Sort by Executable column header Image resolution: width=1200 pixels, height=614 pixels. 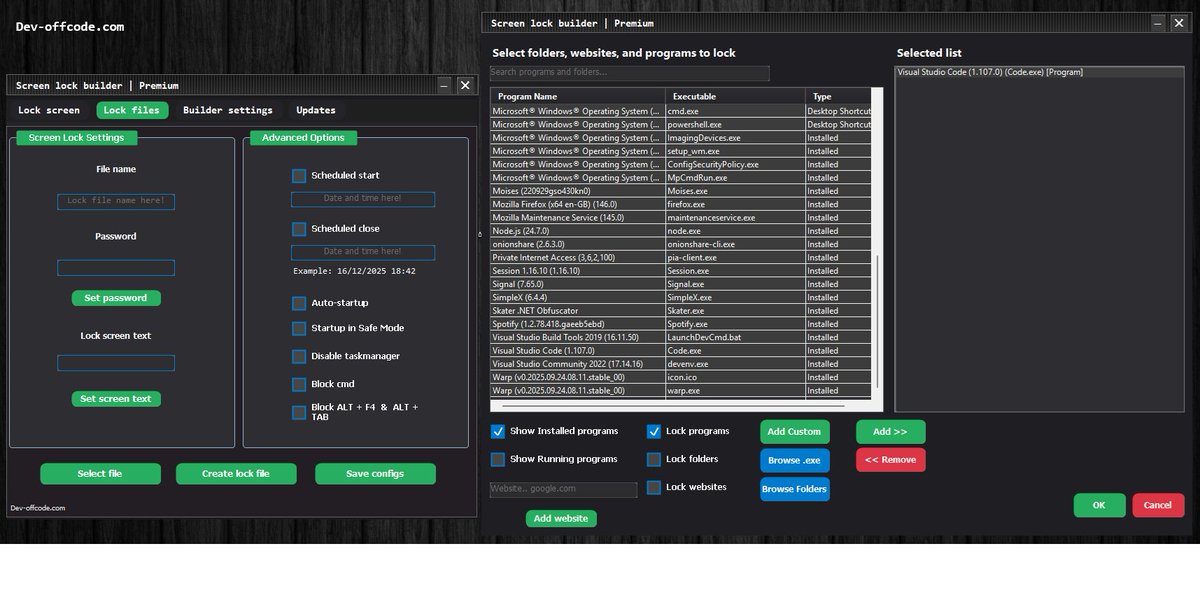pos(735,96)
